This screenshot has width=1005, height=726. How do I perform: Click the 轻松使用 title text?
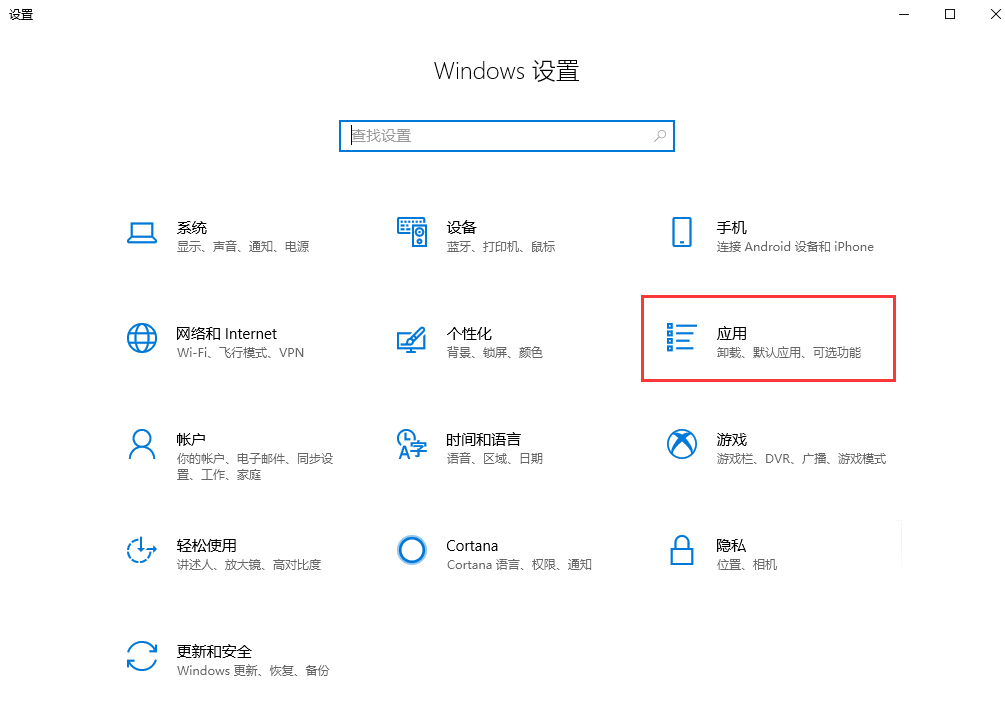point(206,545)
